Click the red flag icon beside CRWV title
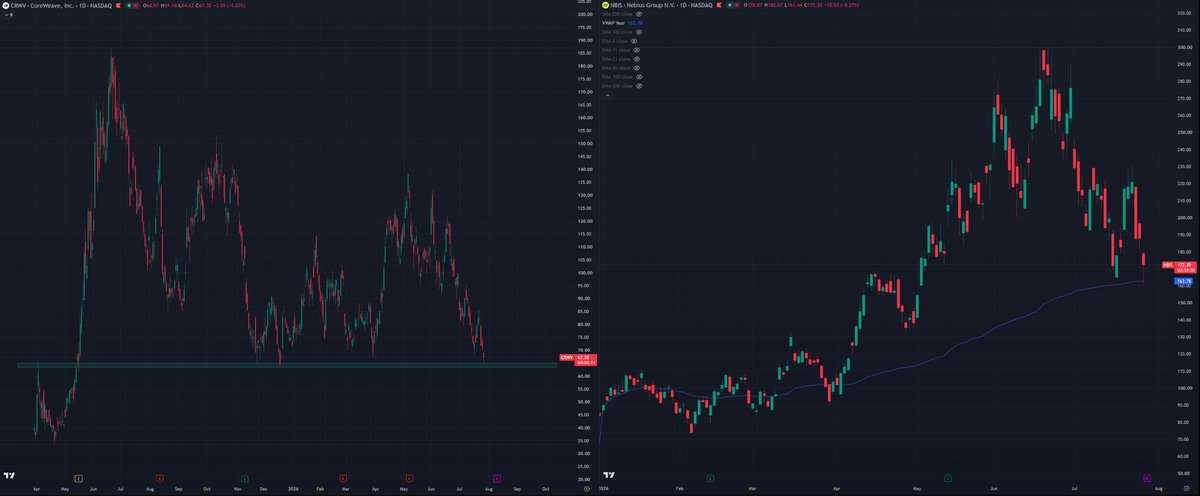 [x=118, y=5]
